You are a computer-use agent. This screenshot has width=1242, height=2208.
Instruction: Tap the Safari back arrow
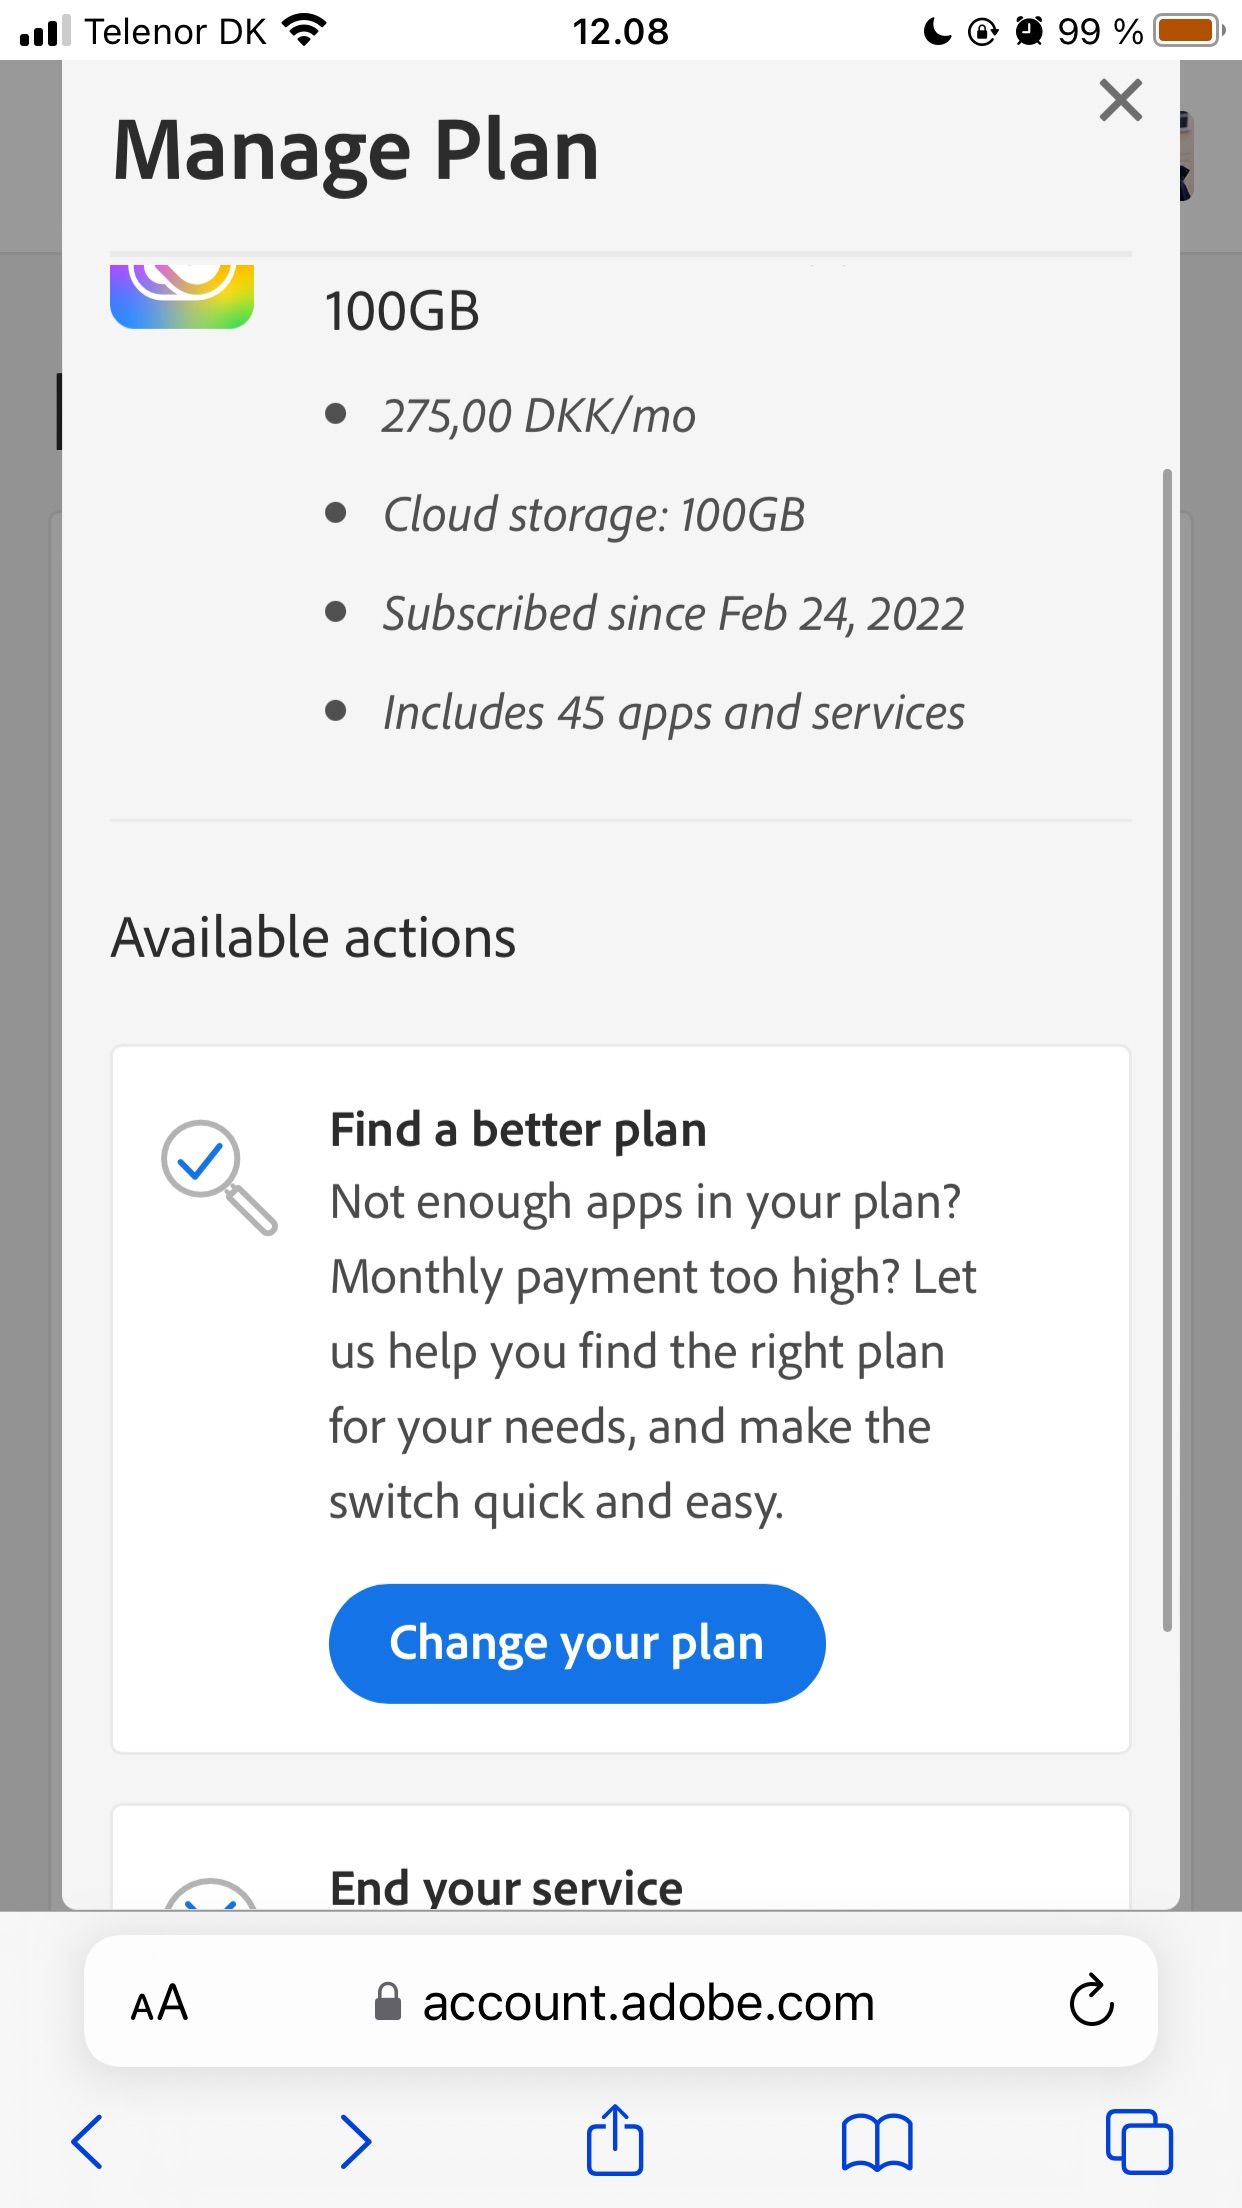click(87, 2141)
